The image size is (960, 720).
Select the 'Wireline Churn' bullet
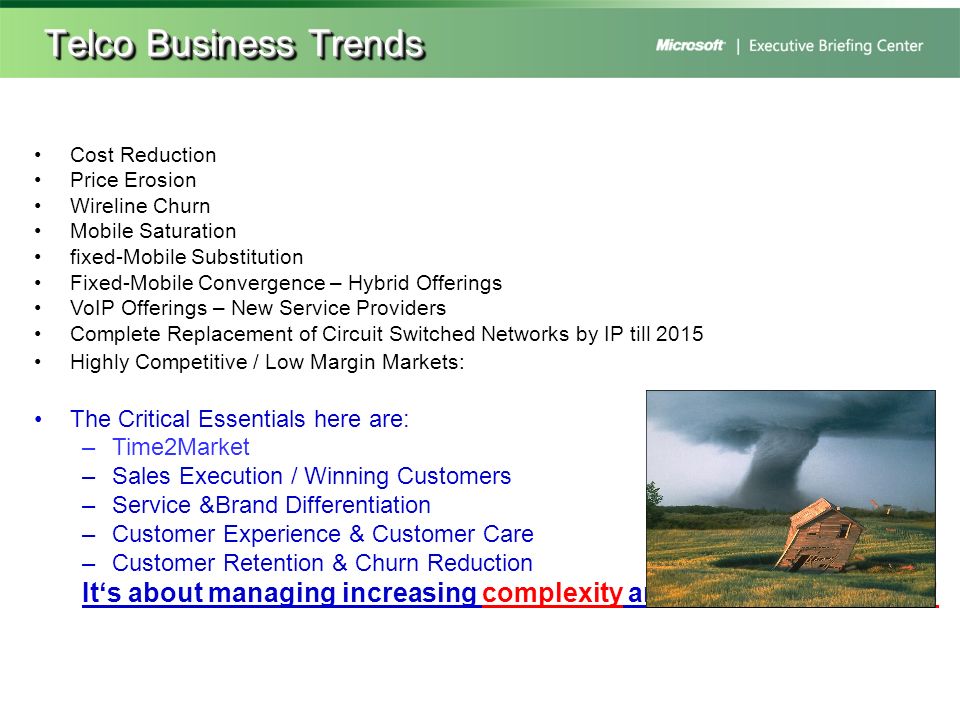pyautogui.click(x=140, y=206)
